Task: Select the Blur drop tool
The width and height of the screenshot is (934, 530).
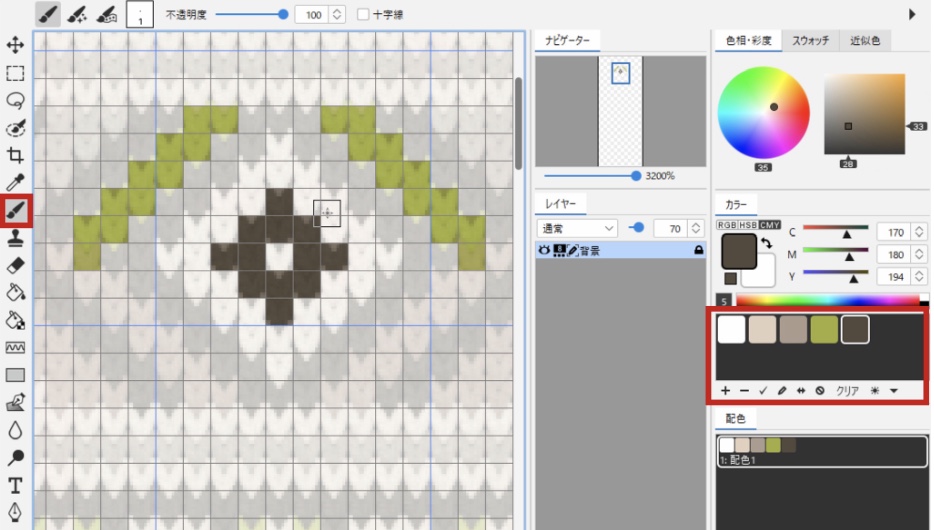Action: coord(15,430)
